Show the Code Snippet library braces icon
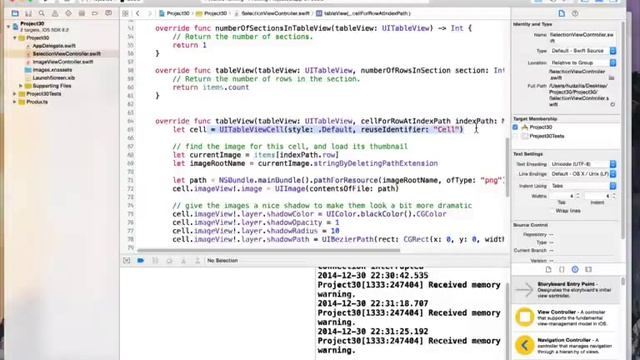640x360 pixels. click(562, 269)
